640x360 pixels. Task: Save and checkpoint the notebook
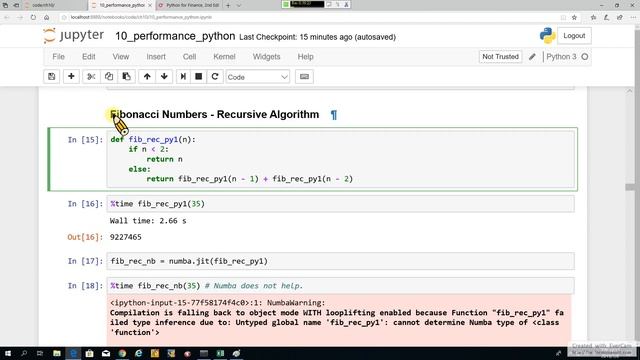pyautogui.click(x=51, y=77)
